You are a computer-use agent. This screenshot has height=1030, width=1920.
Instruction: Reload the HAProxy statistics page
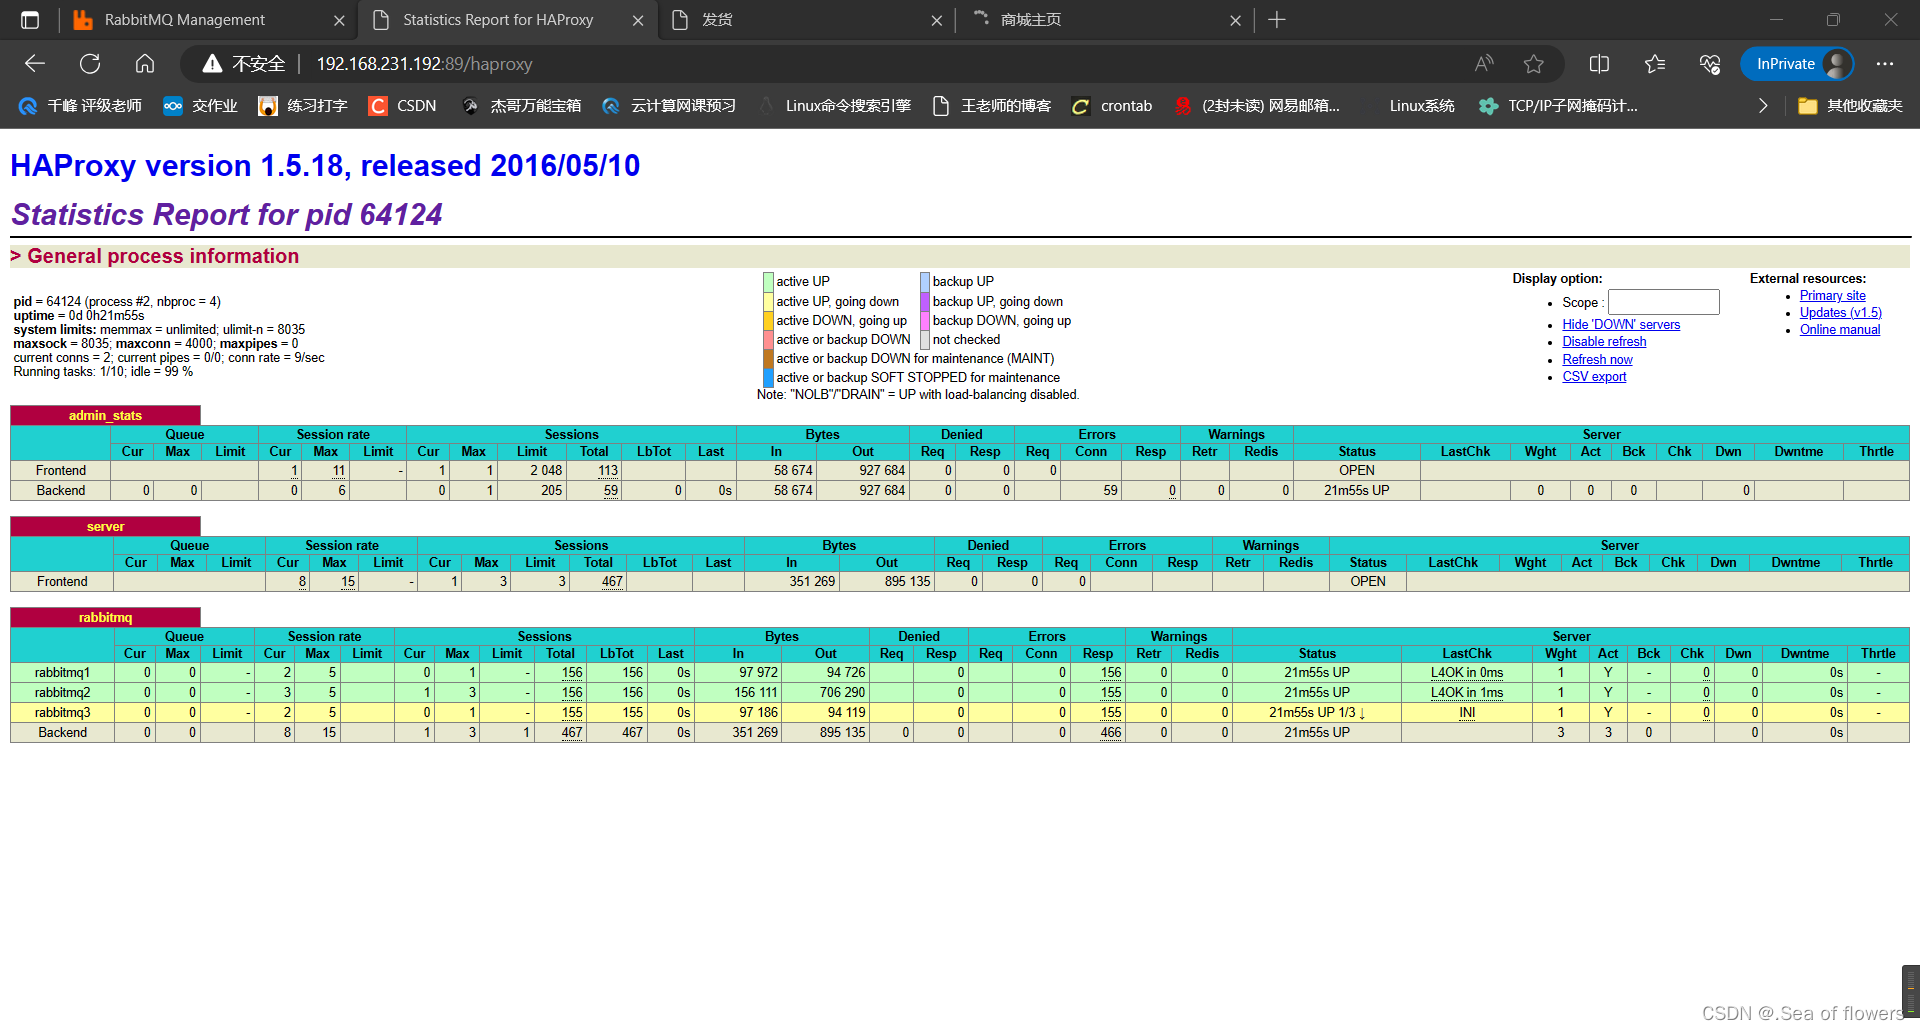[90, 64]
